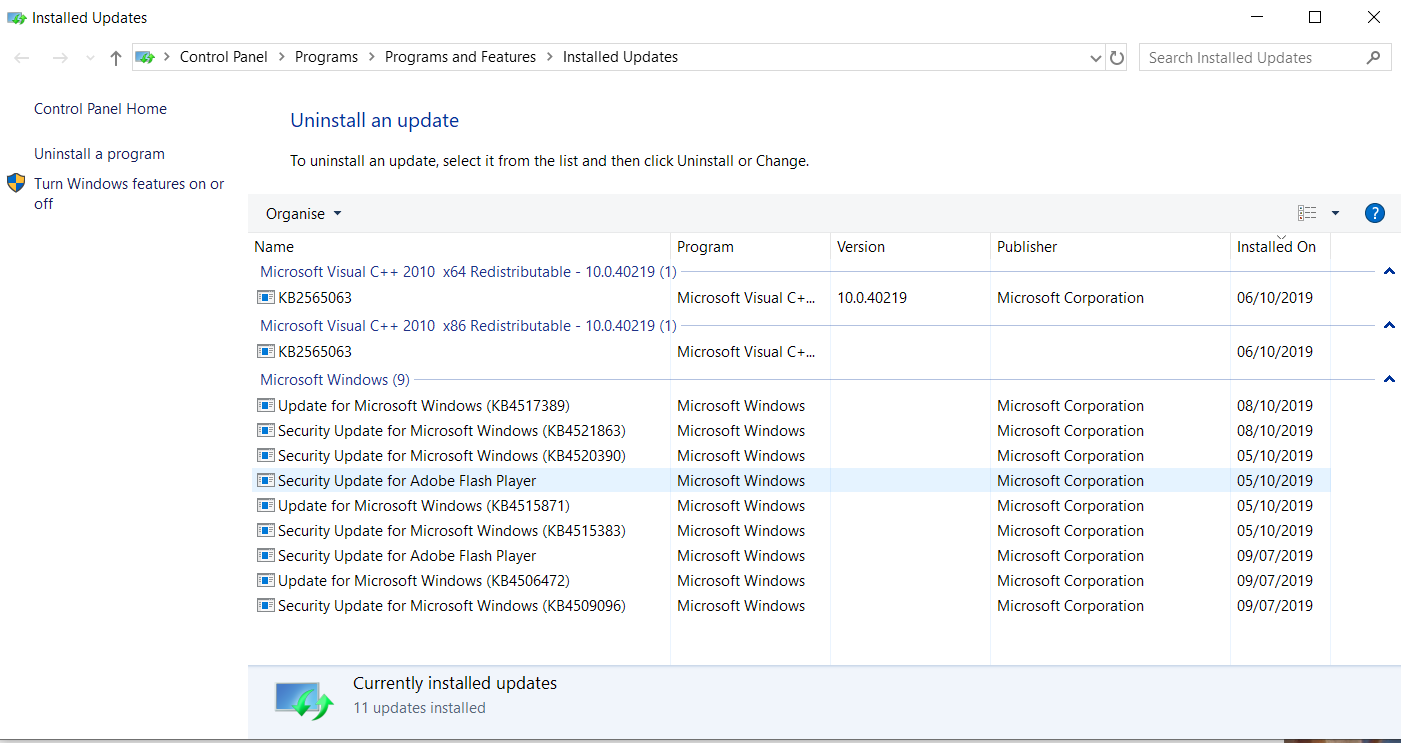This screenshot has width=1401, height=743.
Task: Select Security Update for Microsoft Windows (KB4520390)
Action: (452, 456)
